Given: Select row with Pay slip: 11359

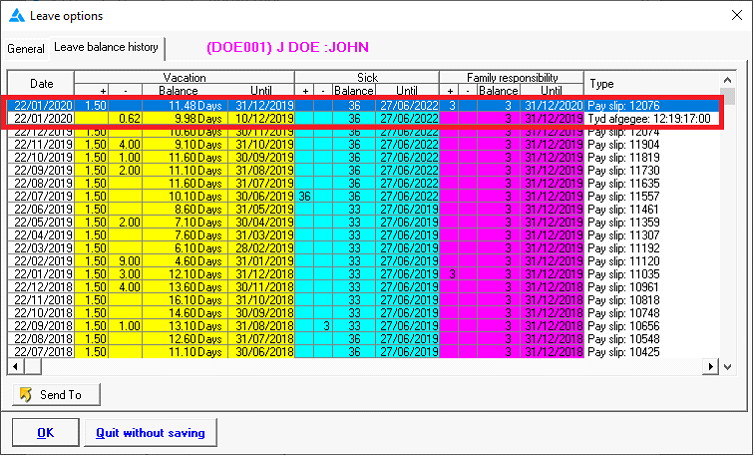Looking at the screenshot, I should point(364,222).
